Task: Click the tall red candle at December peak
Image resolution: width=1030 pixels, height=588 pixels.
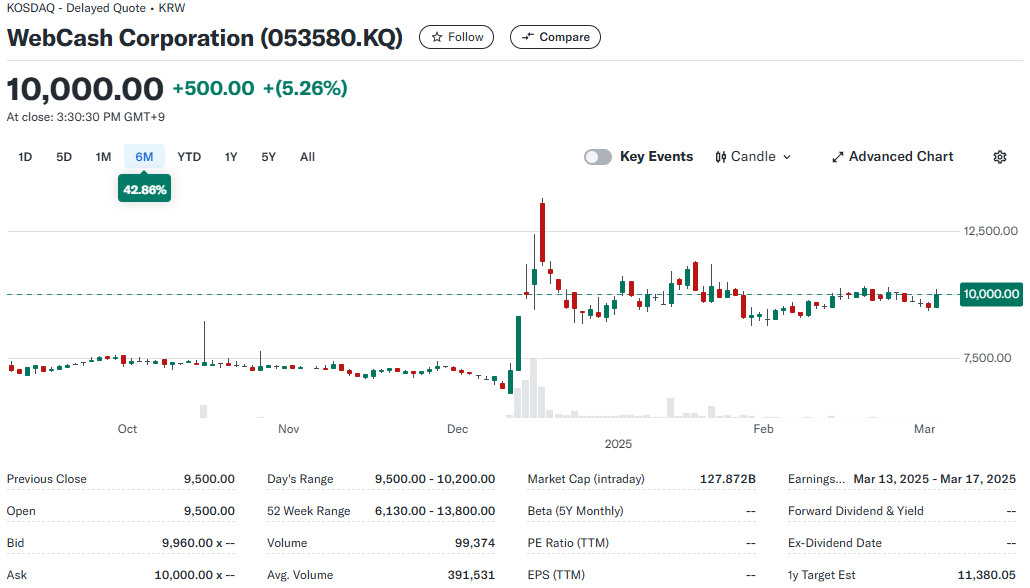Action: pos(543,233)
